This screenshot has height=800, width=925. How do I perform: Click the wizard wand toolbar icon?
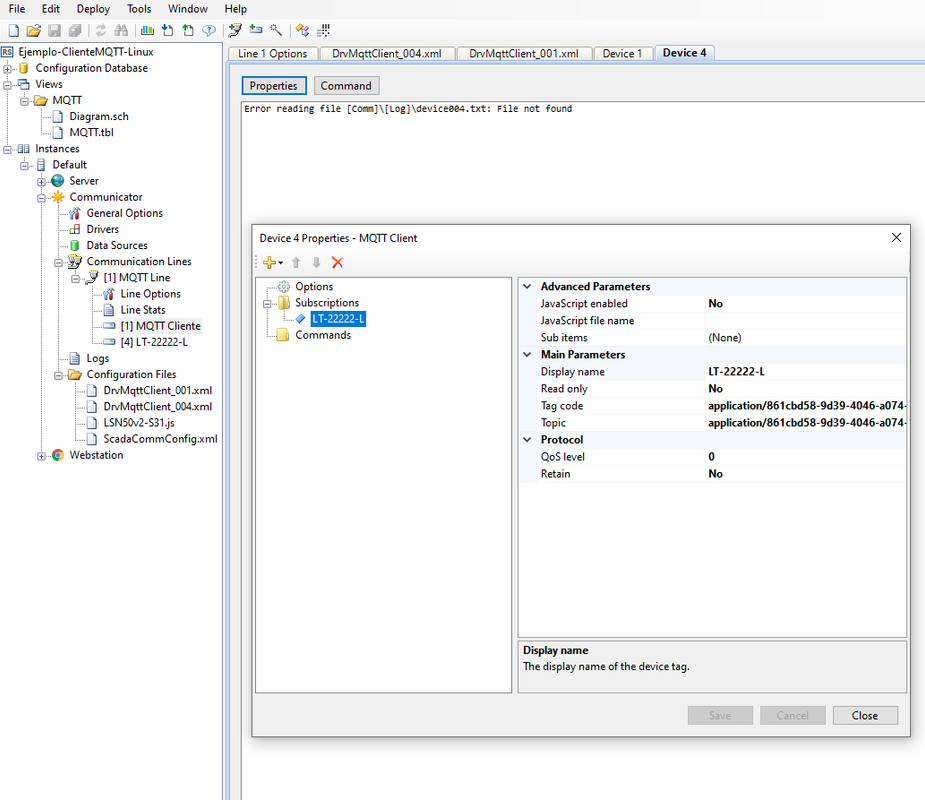tap(276, 30)
